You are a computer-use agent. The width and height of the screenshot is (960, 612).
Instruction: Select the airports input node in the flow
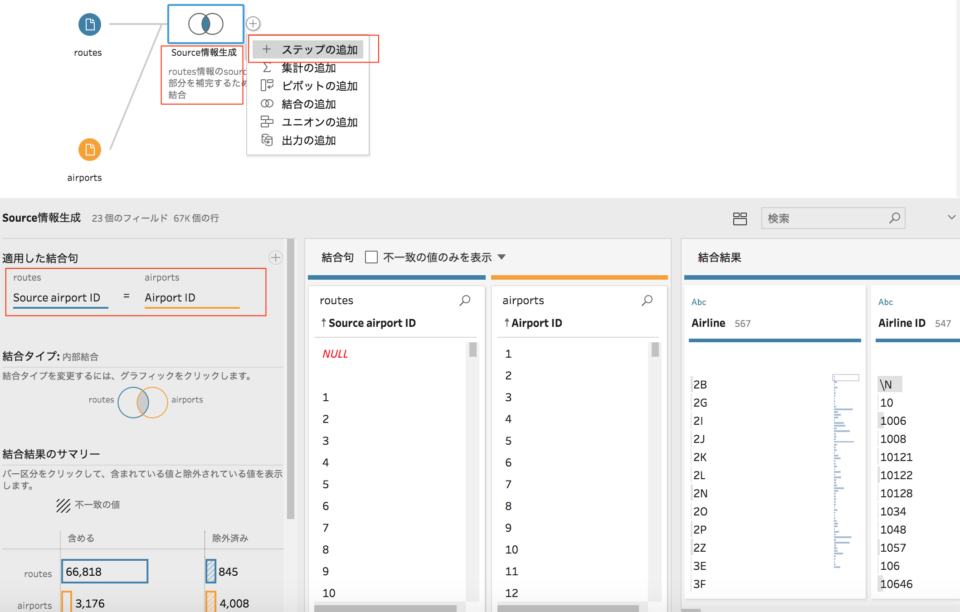(88, 149)
